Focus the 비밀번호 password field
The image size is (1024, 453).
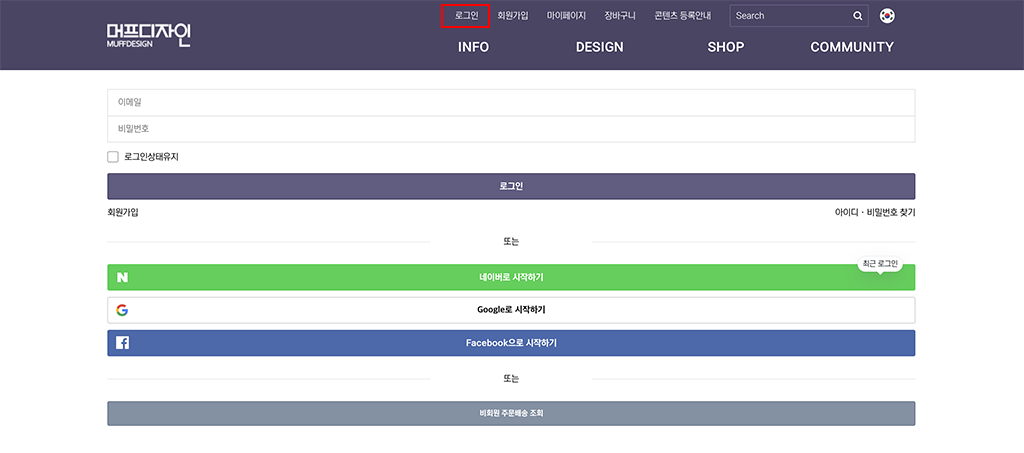click(x=511, y=129)
